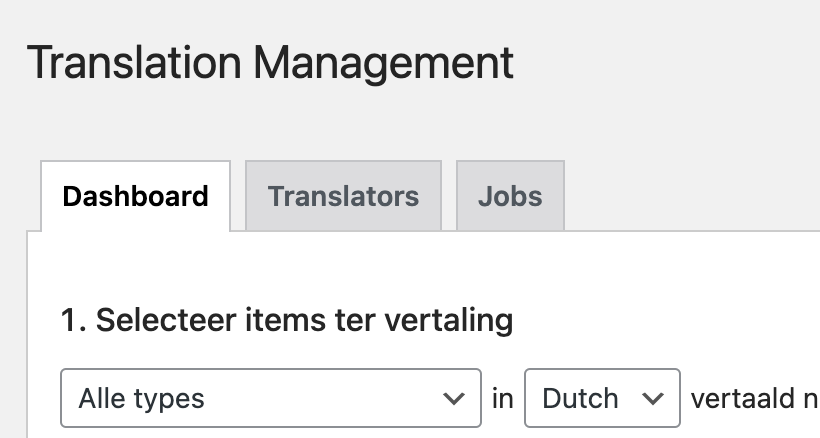Image resolution: width=820 pixels, height=438 pixels.
Task: Click the word 'Management' in the title
Action: click(x=383, y=62)
